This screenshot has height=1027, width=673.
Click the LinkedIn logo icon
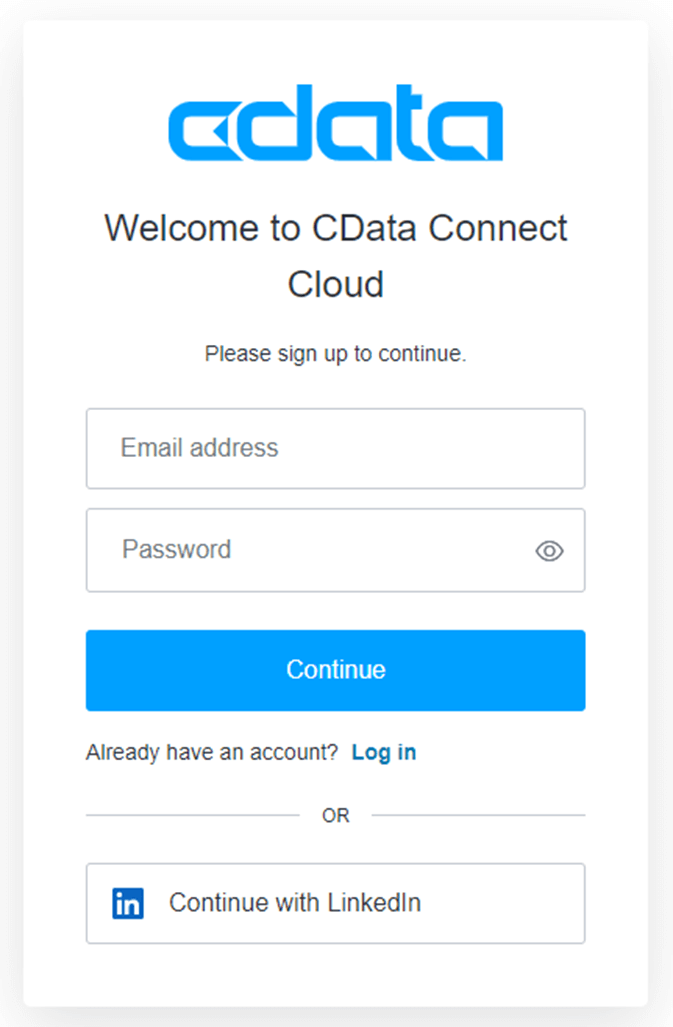(128, 903)
